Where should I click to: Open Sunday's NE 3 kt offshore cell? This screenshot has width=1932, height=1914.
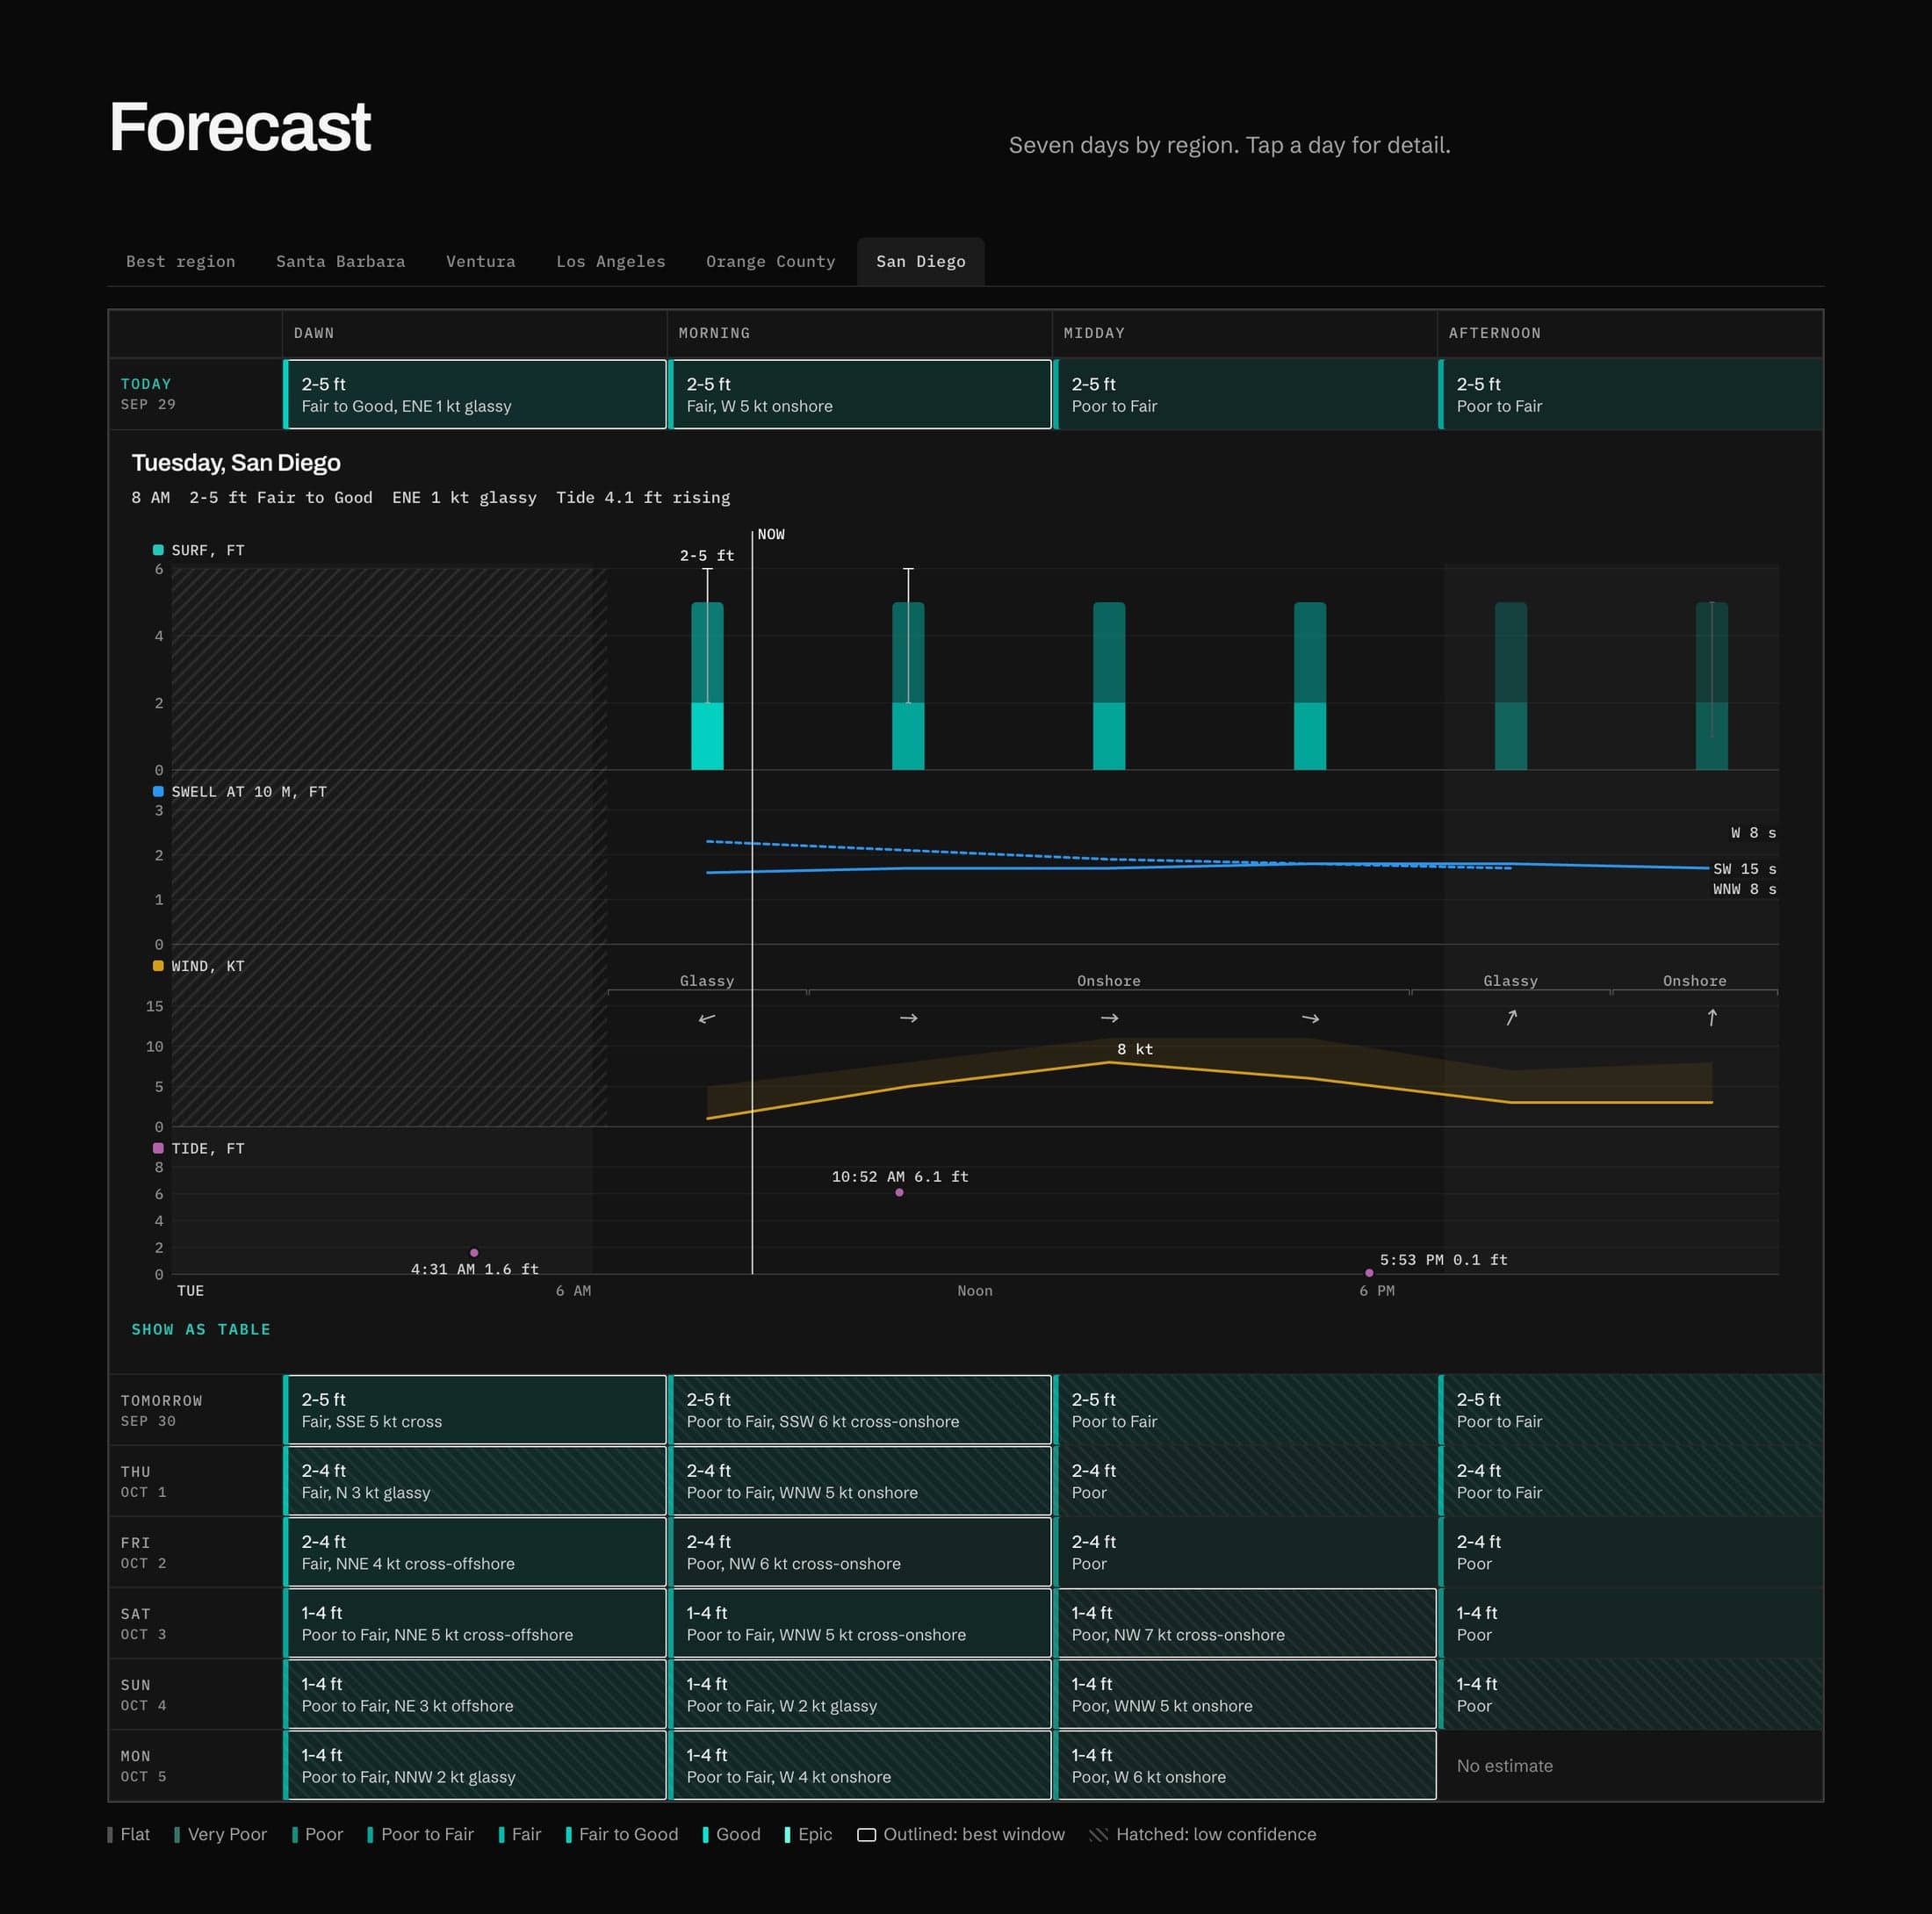click(475, 1694)
